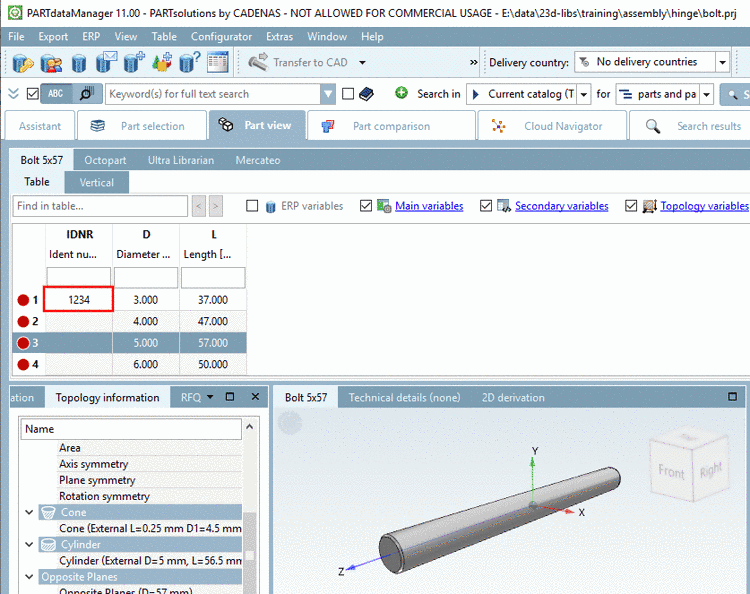Switch to Part selection tab

[x=142, y=126]
